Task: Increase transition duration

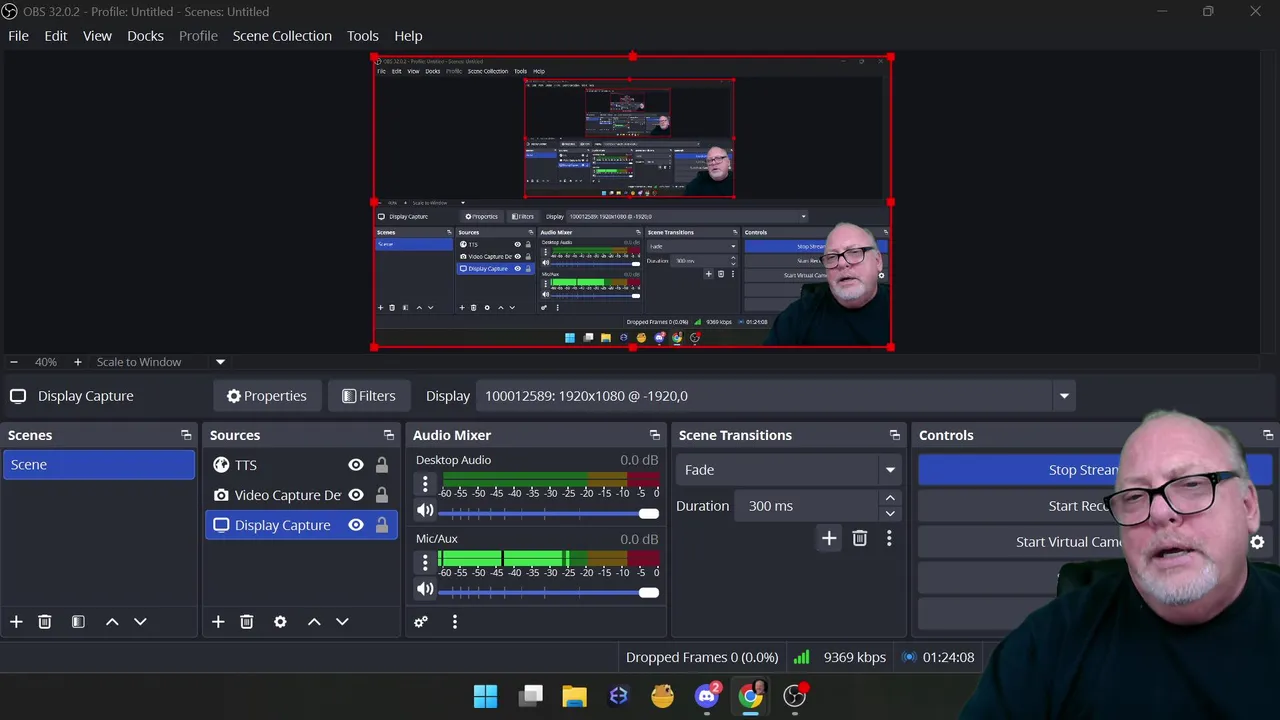Action: click(x=890, y=498)
